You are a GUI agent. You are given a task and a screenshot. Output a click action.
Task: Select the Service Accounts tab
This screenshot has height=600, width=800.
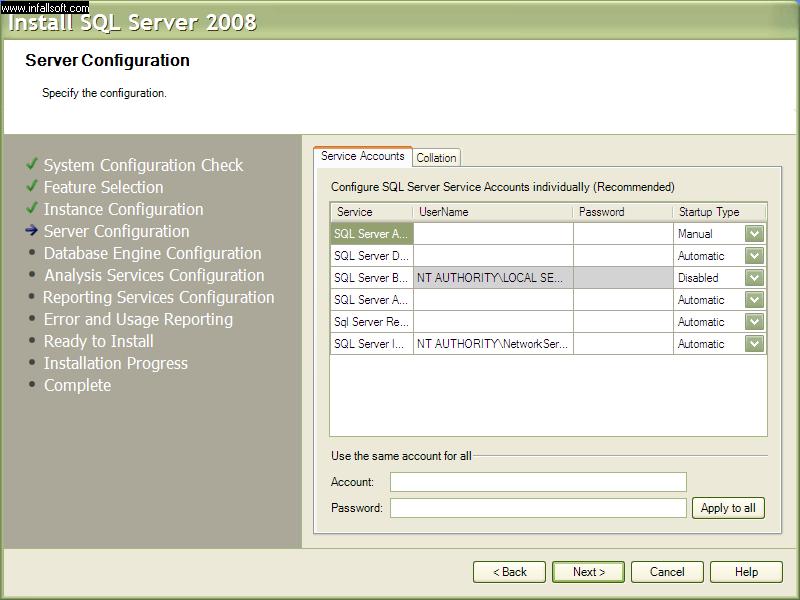(363, 156)
